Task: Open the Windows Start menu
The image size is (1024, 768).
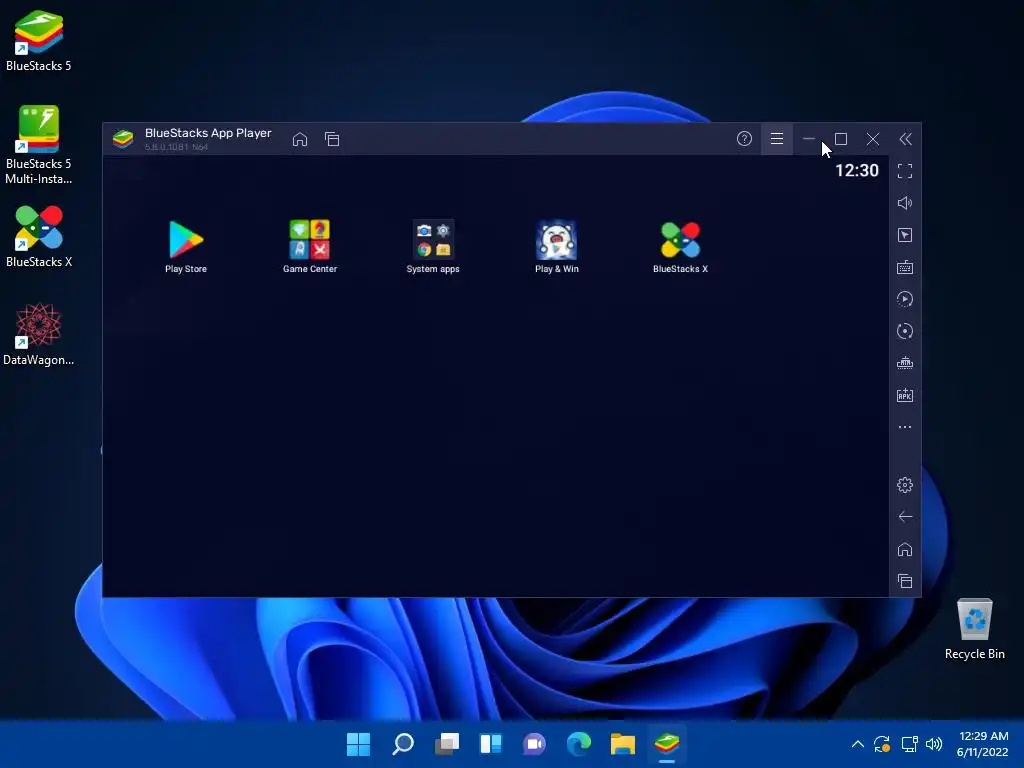Action: click(x=359, y=744)
